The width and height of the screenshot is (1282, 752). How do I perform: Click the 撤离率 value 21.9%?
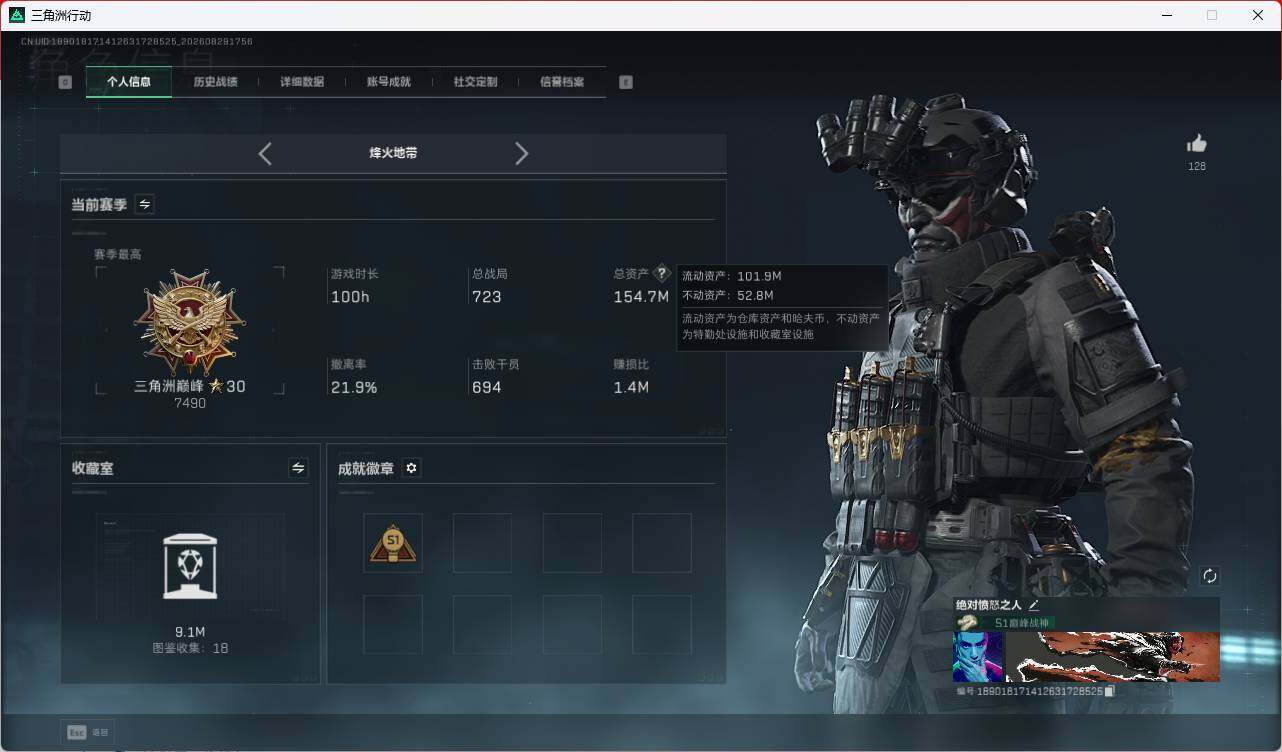354,387
